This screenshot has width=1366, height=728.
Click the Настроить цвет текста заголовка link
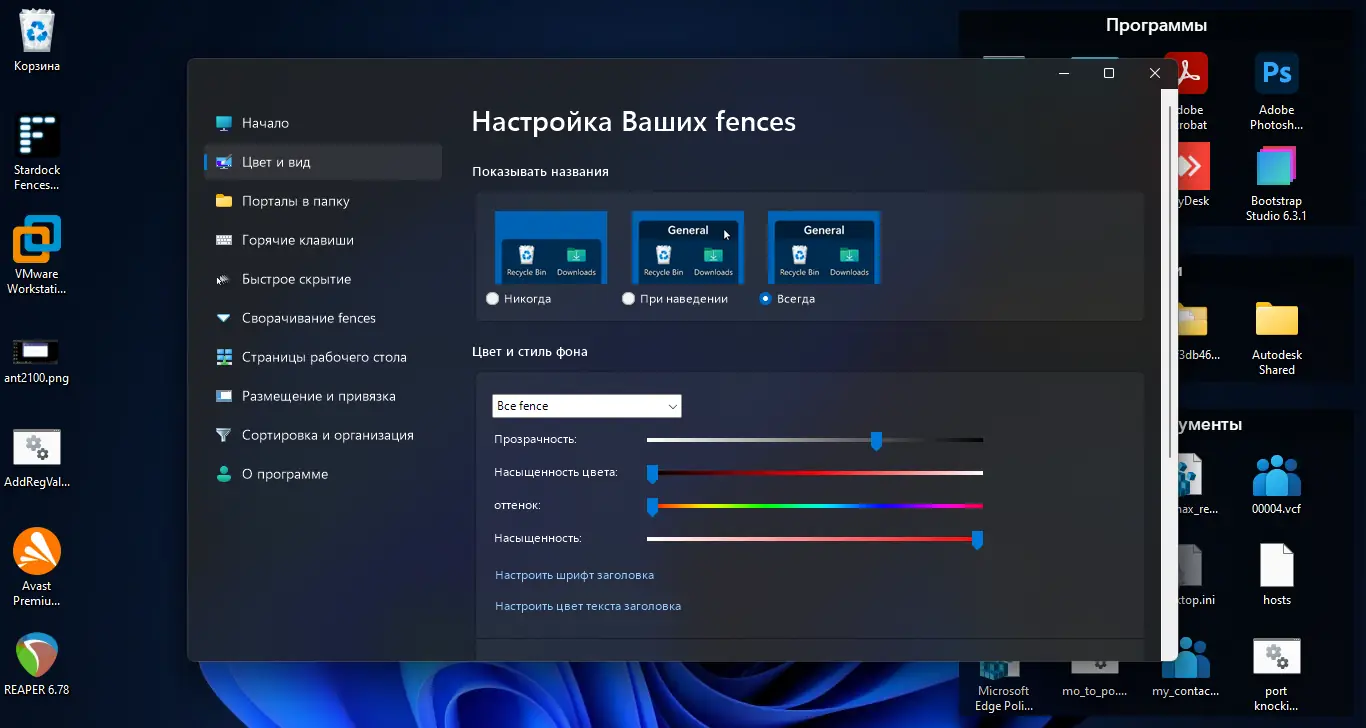[588, 606]
